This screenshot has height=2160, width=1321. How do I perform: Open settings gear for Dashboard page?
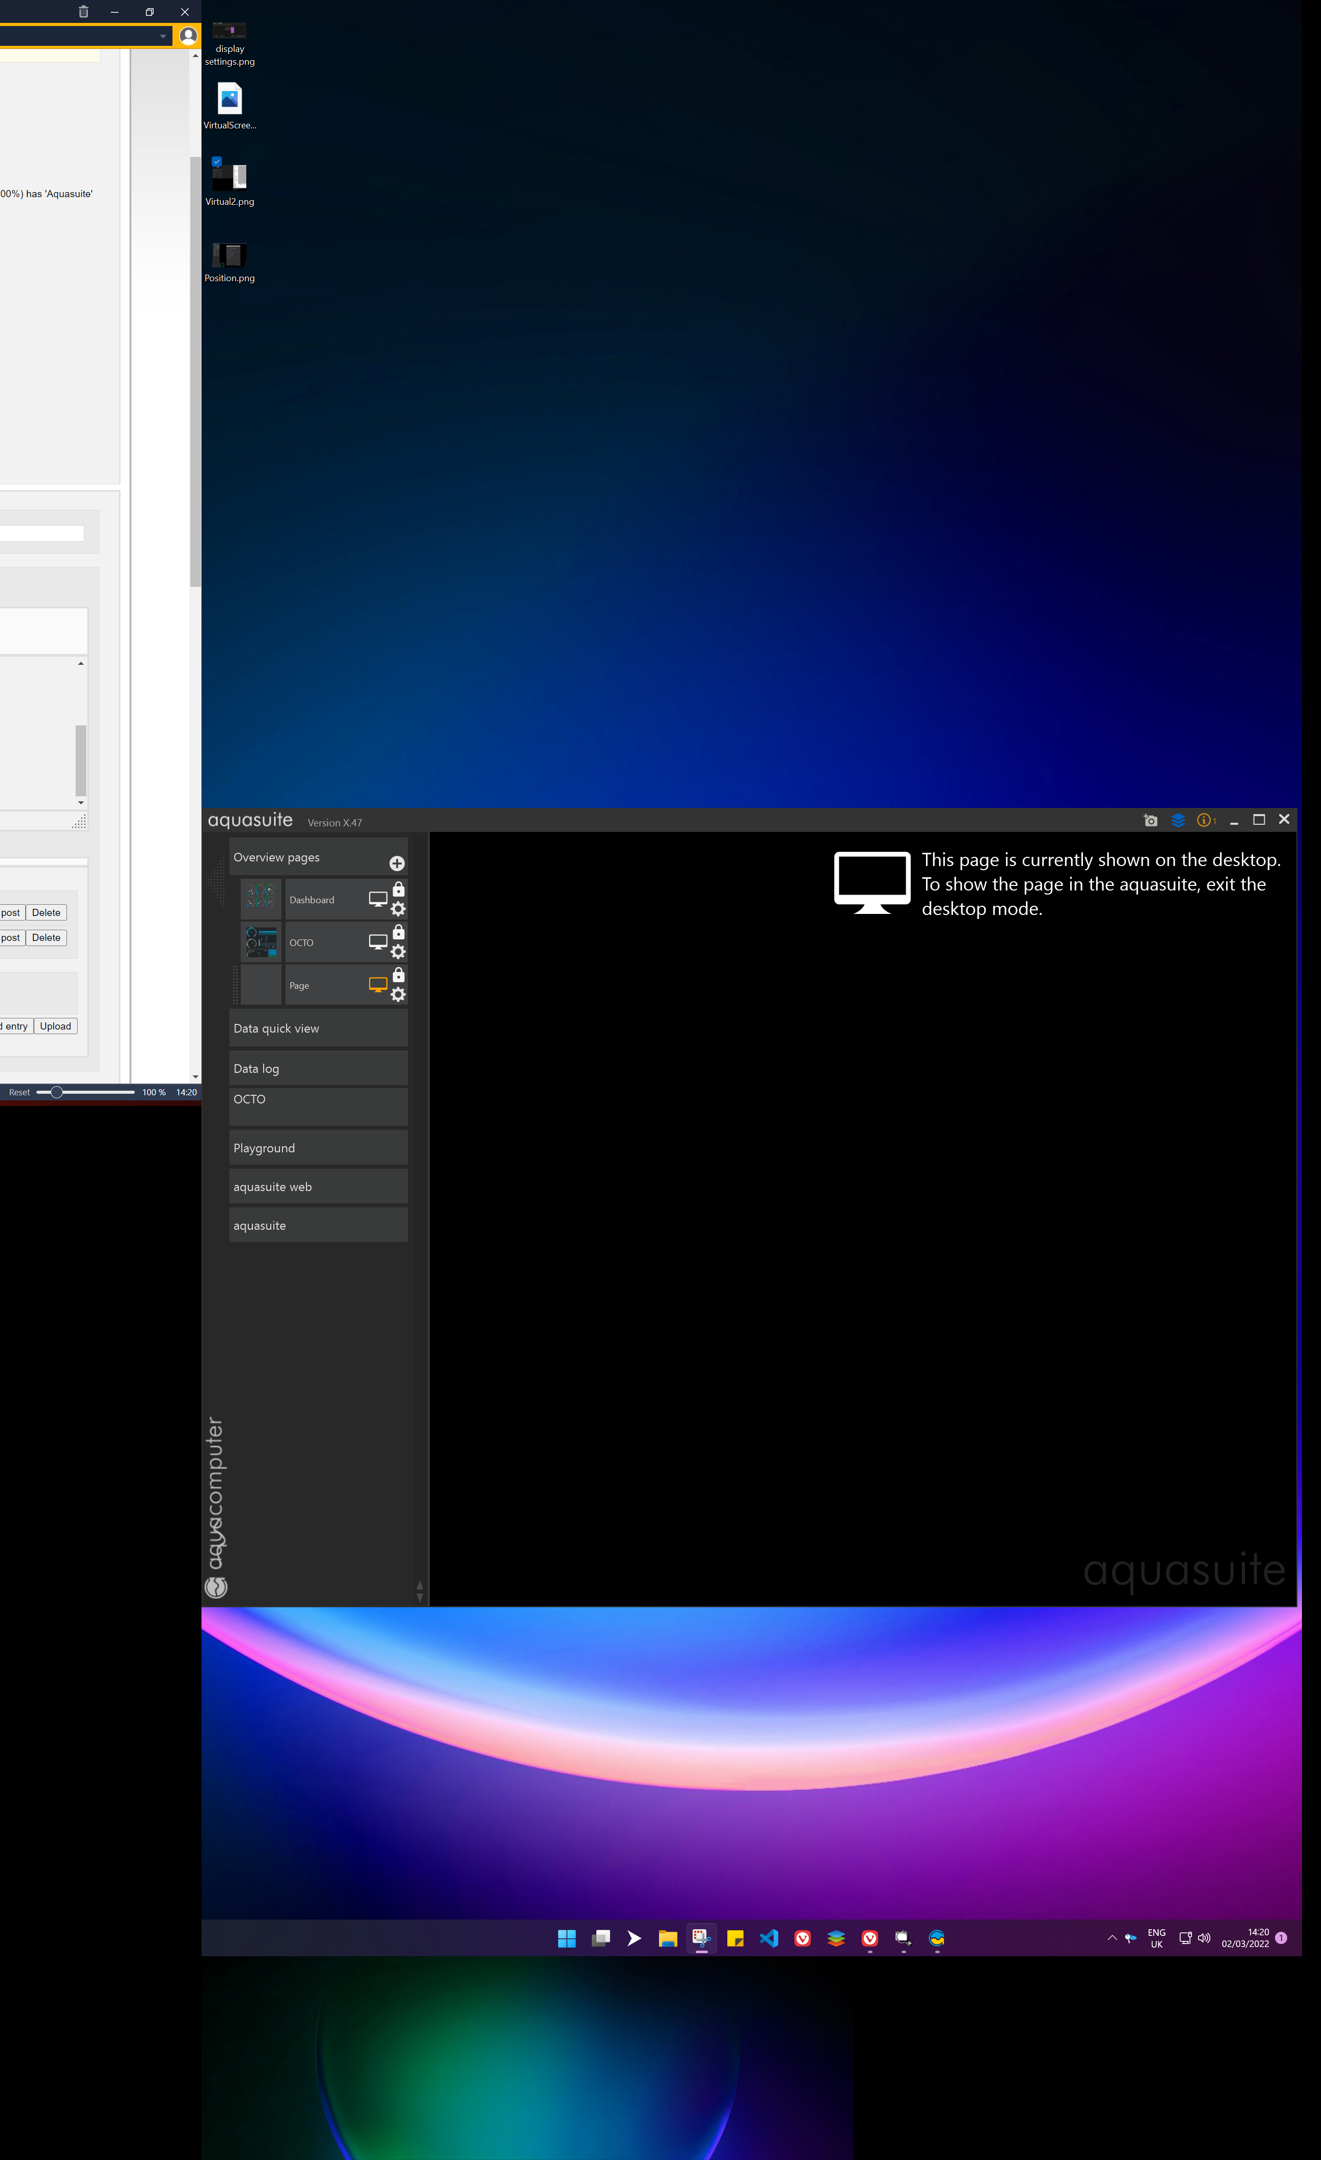coord(398,909)
